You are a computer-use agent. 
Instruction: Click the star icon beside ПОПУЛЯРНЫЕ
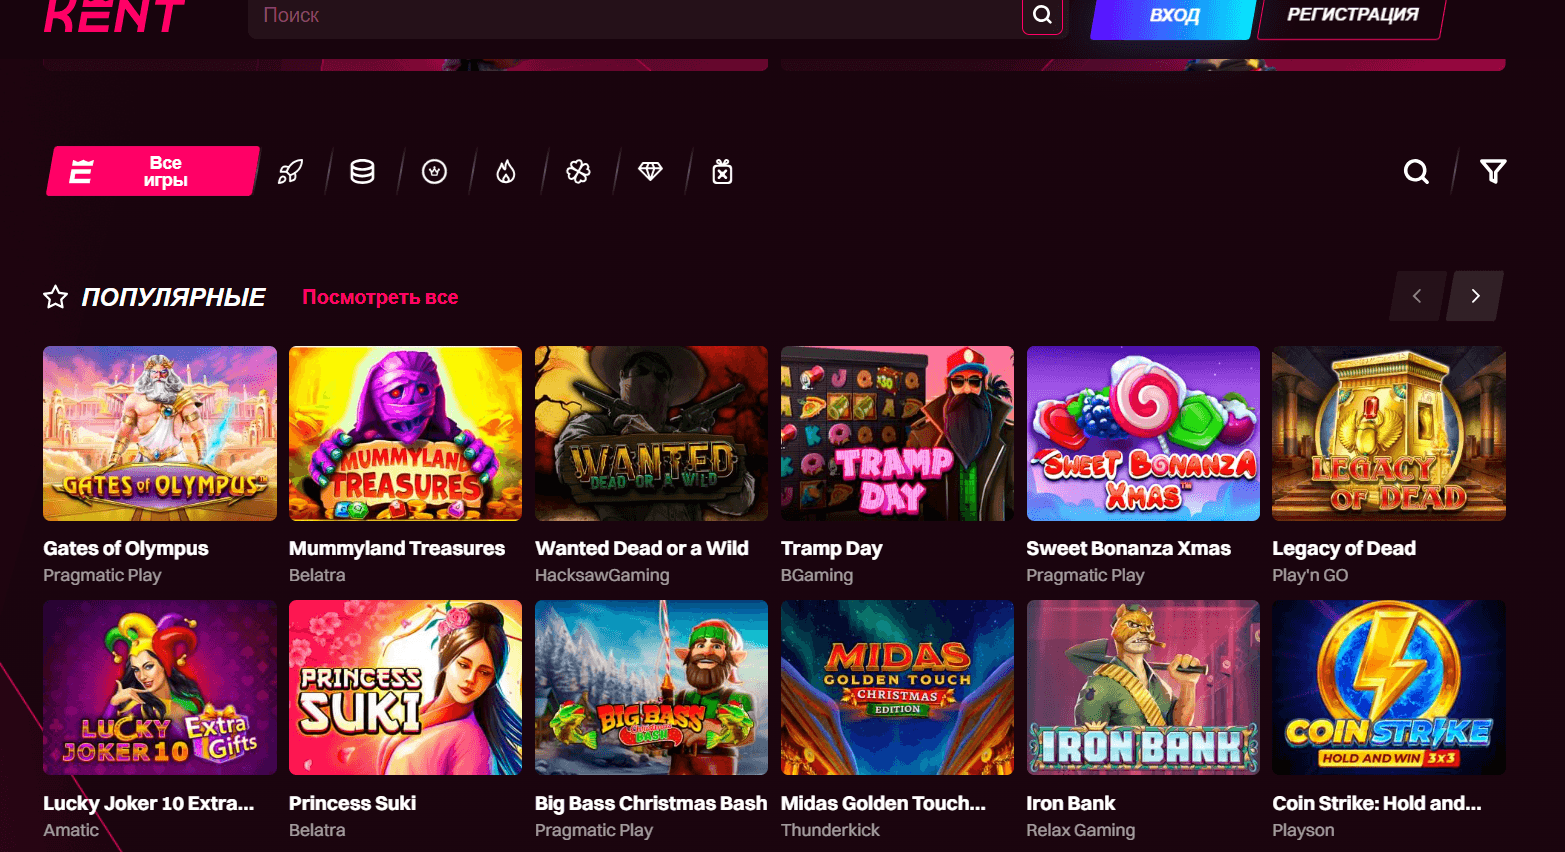tap(56, 297)
